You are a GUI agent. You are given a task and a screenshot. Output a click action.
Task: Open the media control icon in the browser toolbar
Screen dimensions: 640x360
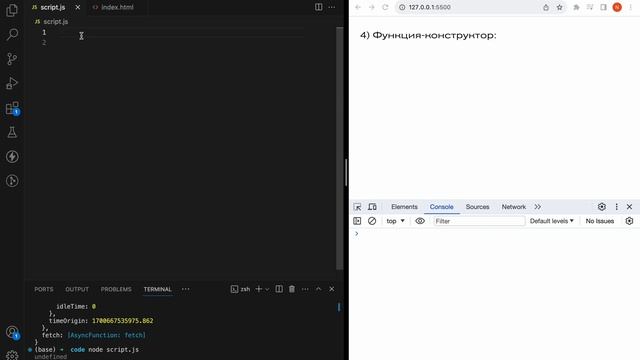[x=590, y=7]
